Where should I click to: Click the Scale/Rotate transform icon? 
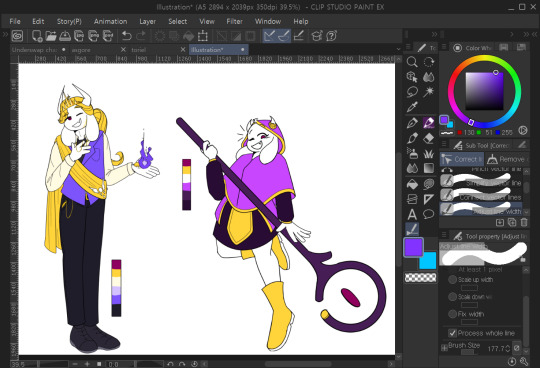tap(203, 36)
